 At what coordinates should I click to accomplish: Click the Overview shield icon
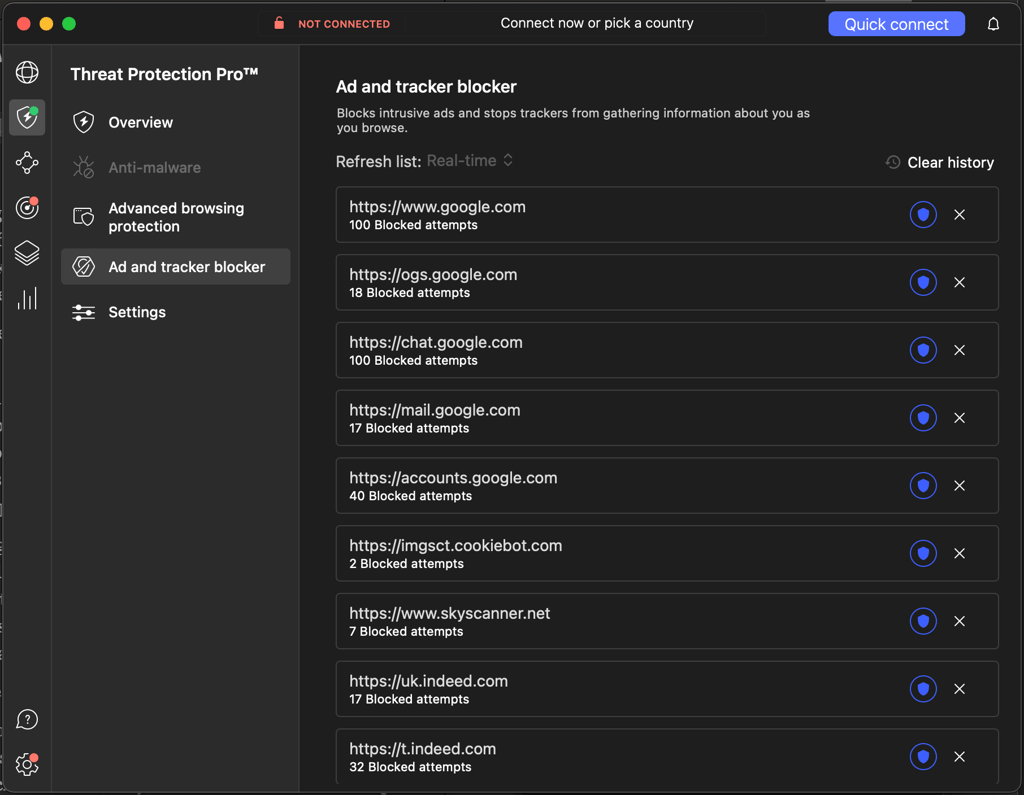point(84,122)
